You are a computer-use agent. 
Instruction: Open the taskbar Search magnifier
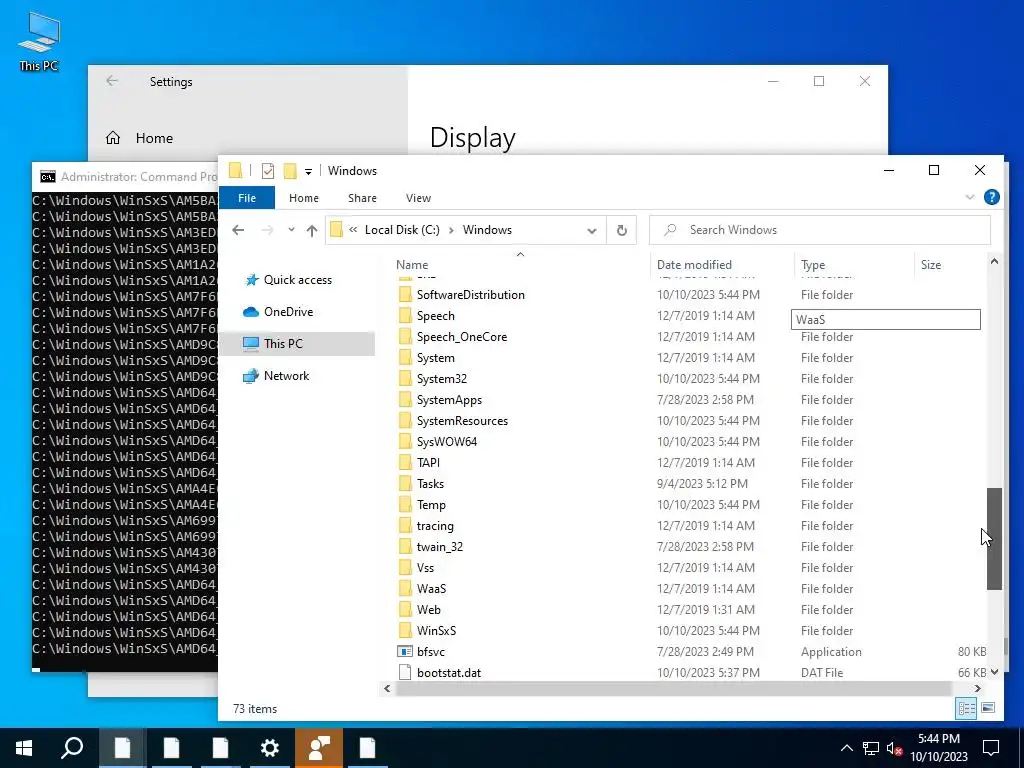[x=72, y=748]
